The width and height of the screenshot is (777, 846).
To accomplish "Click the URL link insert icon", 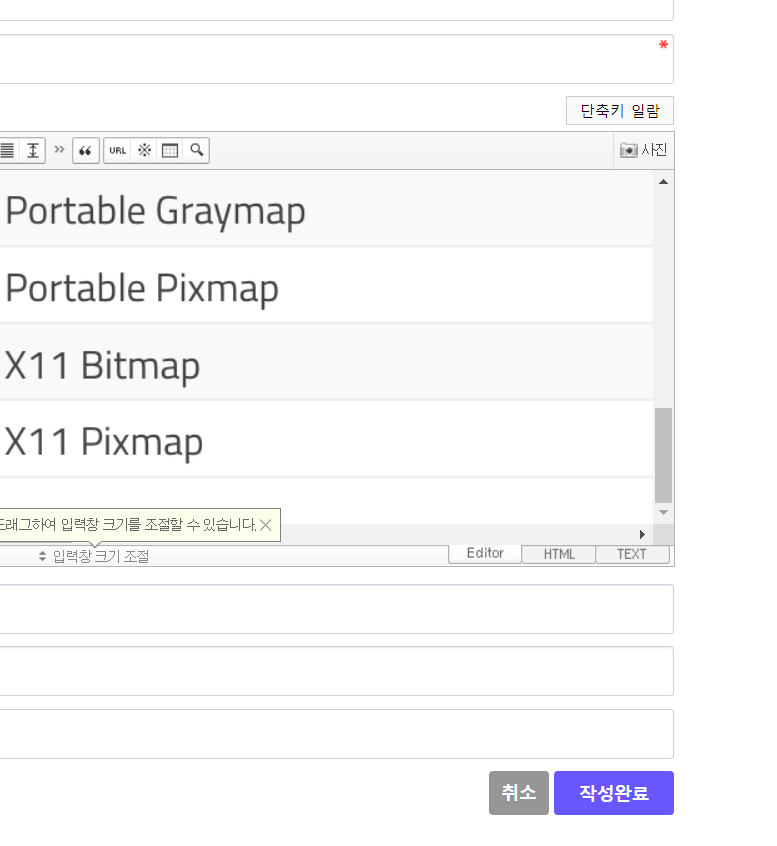I will pos(118,151).
